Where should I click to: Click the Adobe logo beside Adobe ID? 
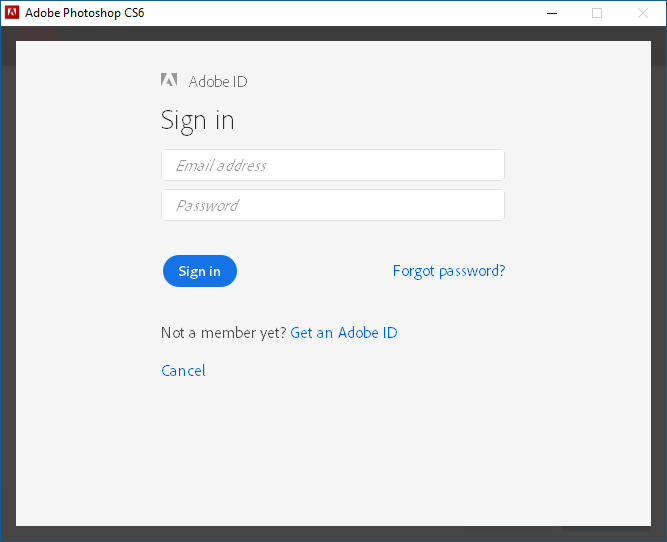coord(169,80)
